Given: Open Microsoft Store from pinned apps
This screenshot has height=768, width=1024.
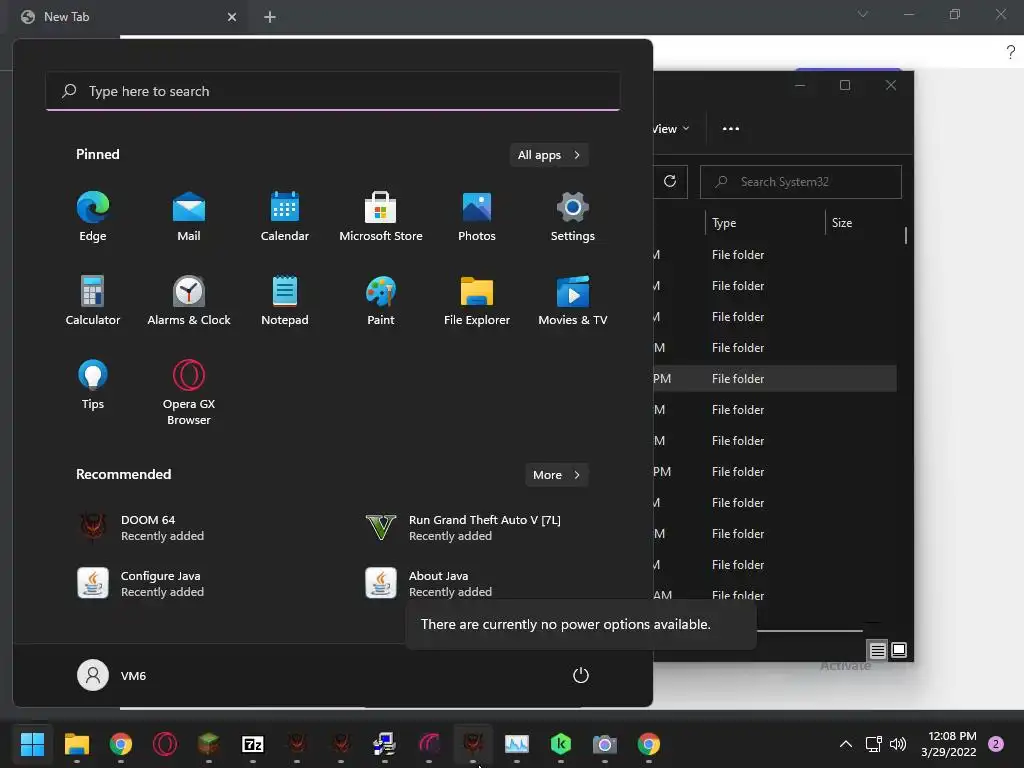Looking at the screenshot, I should [x=381, y=217].
